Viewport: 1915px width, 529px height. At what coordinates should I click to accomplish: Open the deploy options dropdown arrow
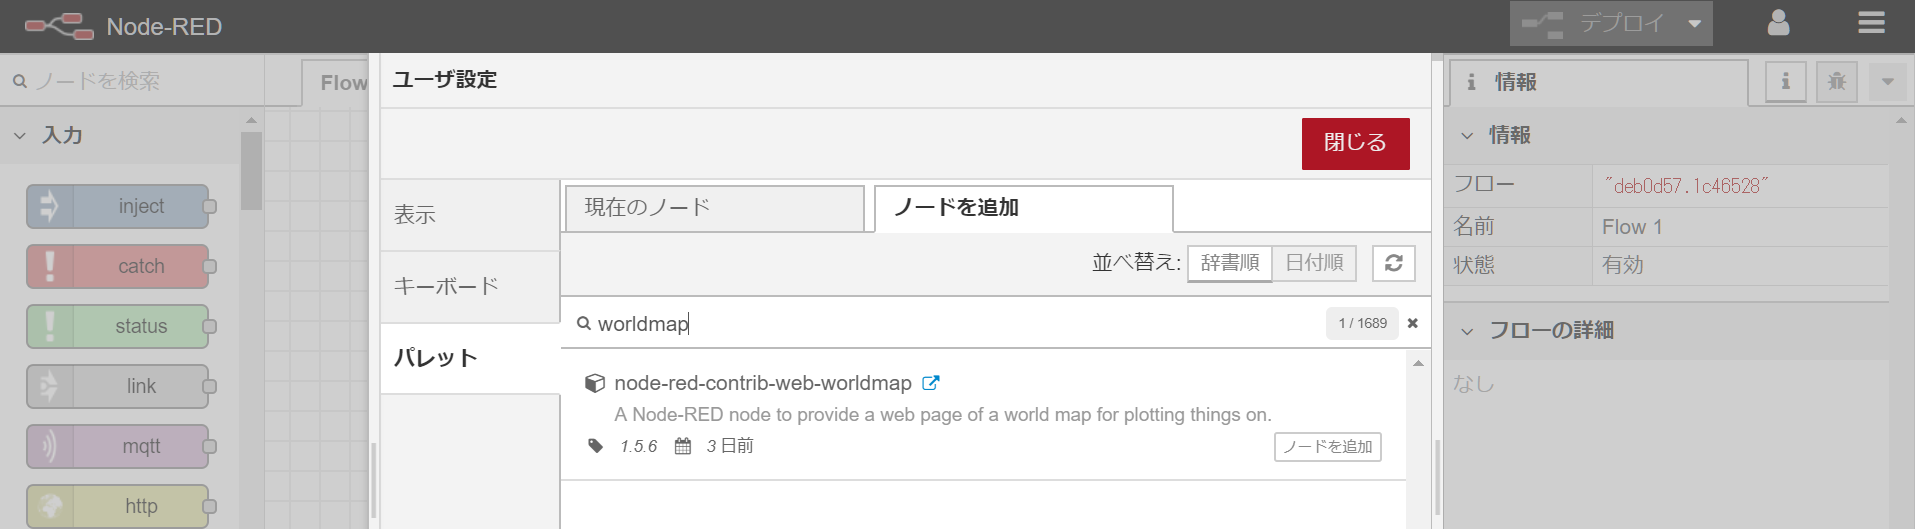tap(1694, 24)
